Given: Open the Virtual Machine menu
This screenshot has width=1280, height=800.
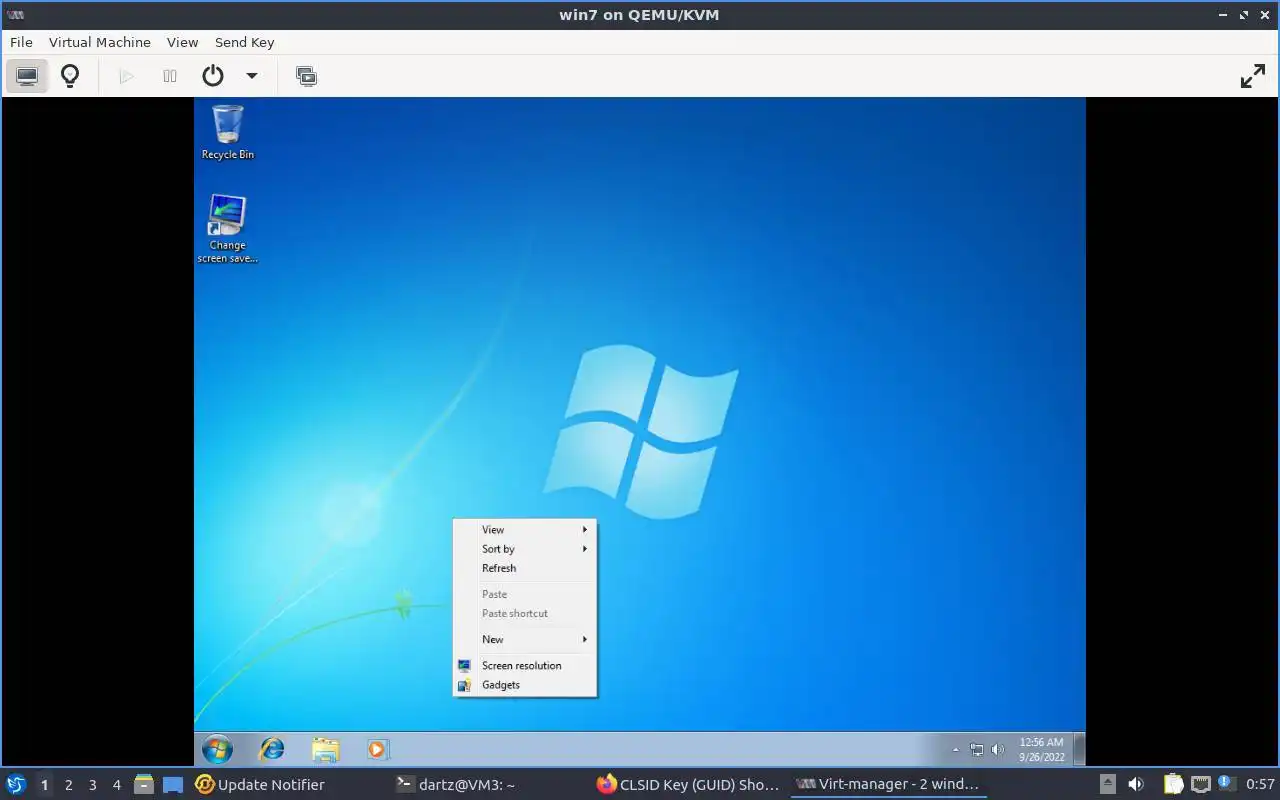Looking at the screenshot, I should (100, 42).
